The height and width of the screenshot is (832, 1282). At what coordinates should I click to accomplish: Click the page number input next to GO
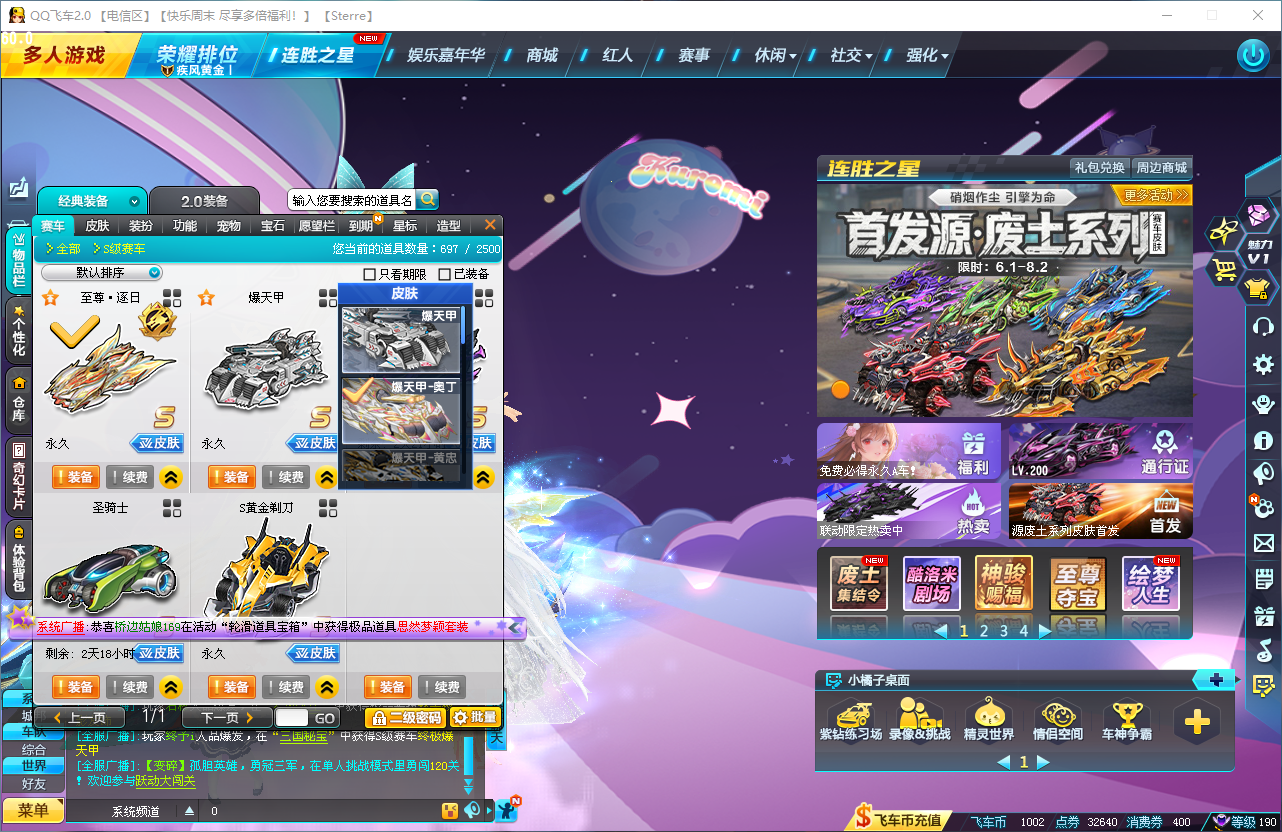pos(292,718)
